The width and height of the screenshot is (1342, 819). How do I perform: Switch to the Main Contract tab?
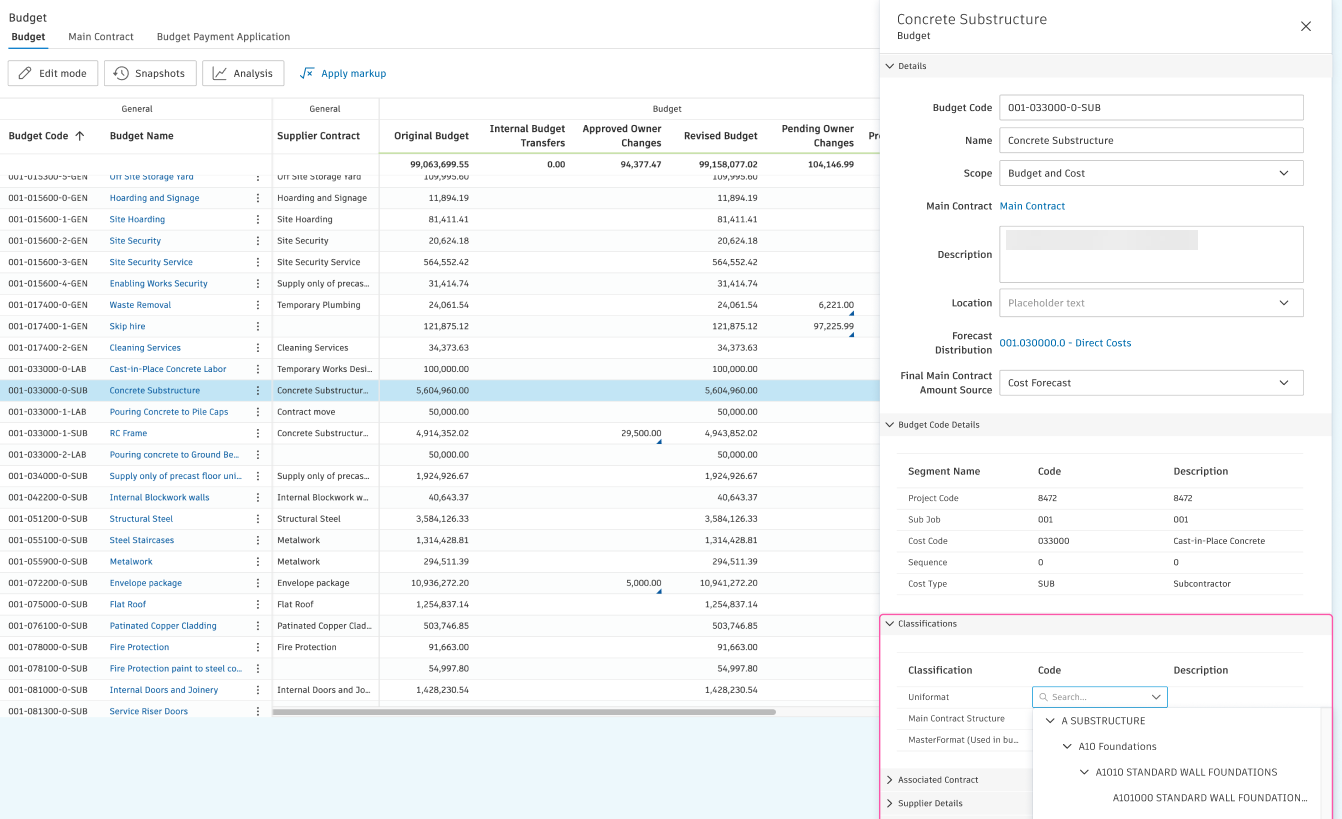click(x=101, y=37)
